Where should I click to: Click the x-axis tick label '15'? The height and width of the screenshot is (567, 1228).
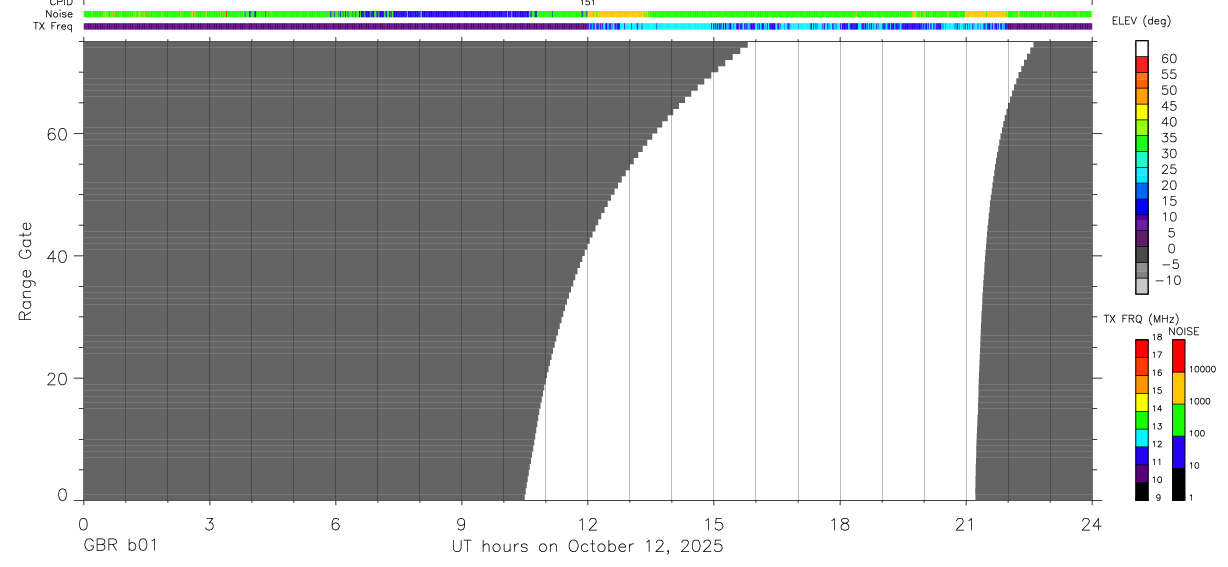coord(714,524)
